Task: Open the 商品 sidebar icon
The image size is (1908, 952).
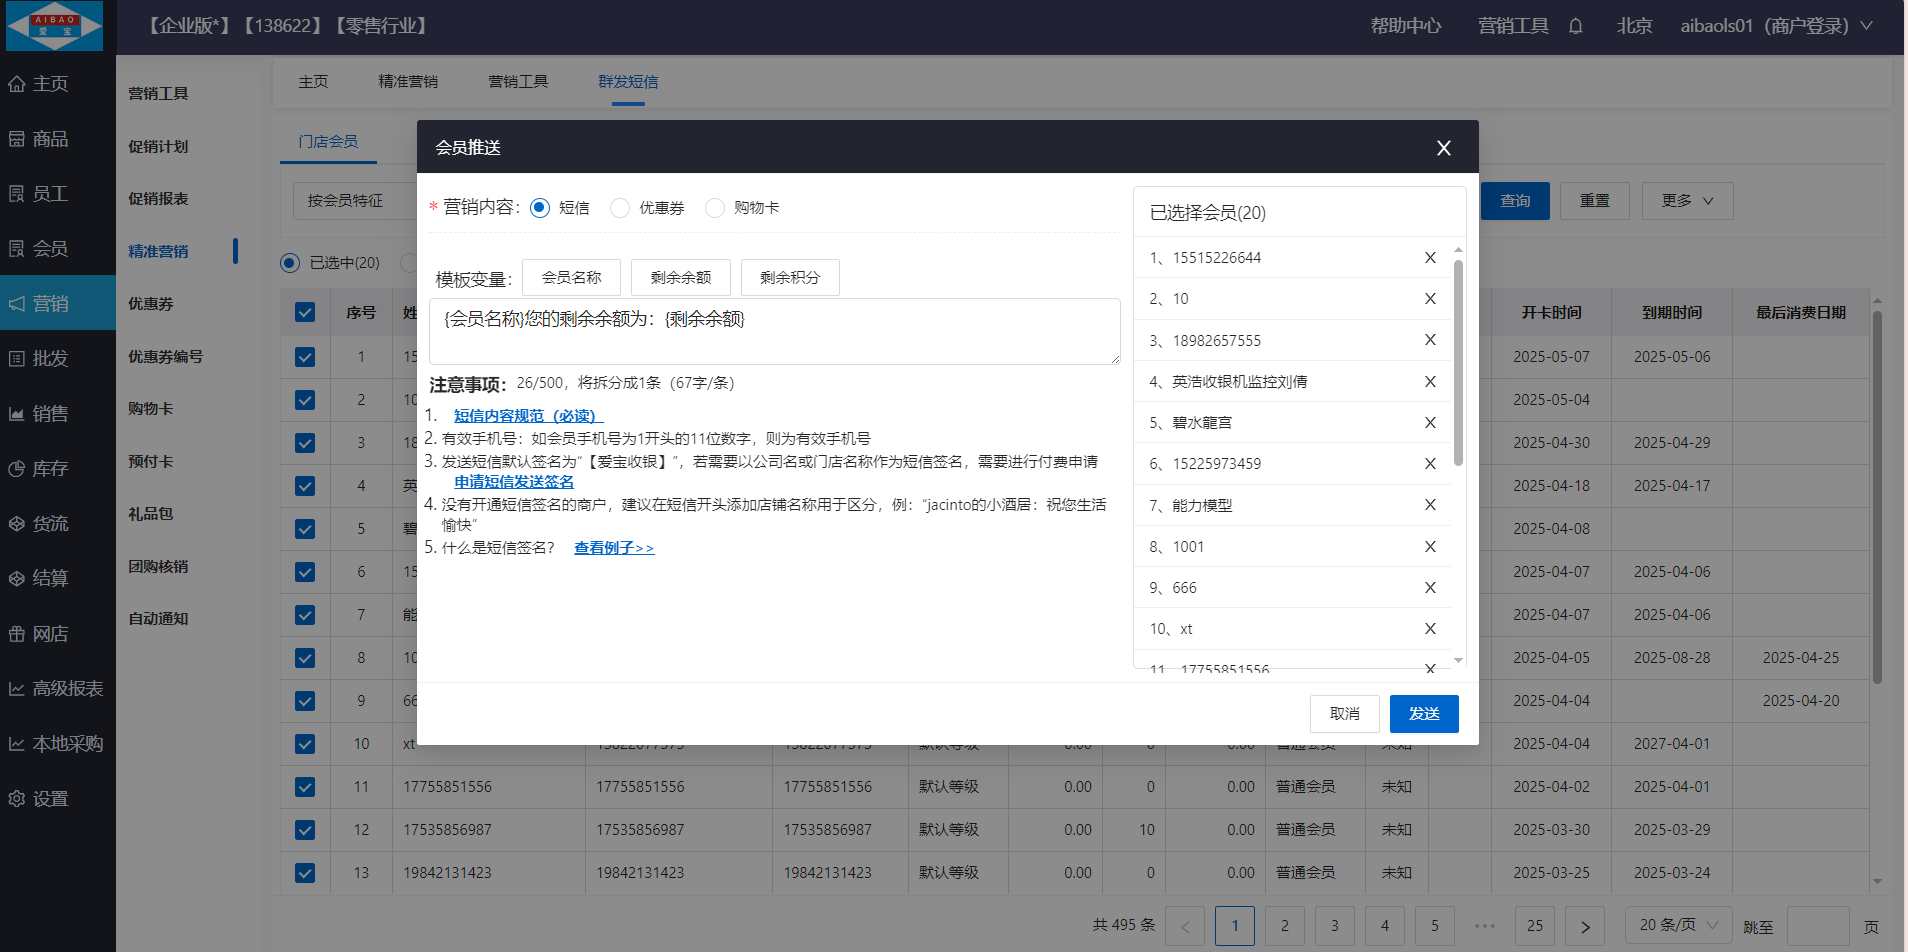Action: point(17,139)
